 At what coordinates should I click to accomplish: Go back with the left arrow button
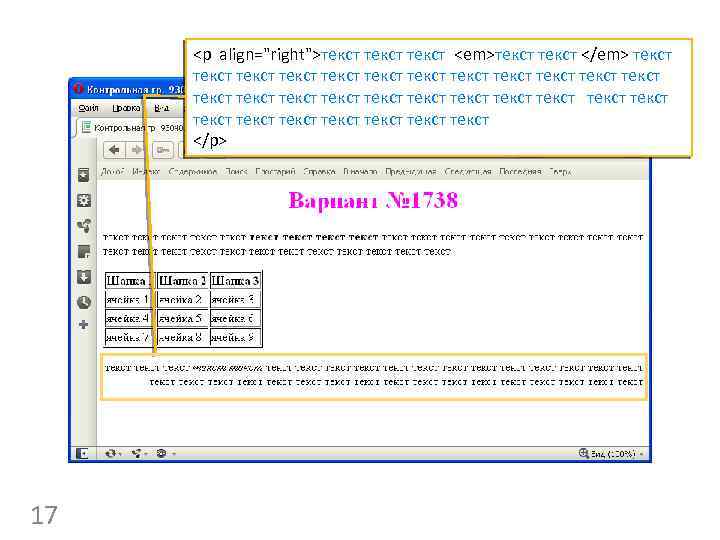pos(114,150)
